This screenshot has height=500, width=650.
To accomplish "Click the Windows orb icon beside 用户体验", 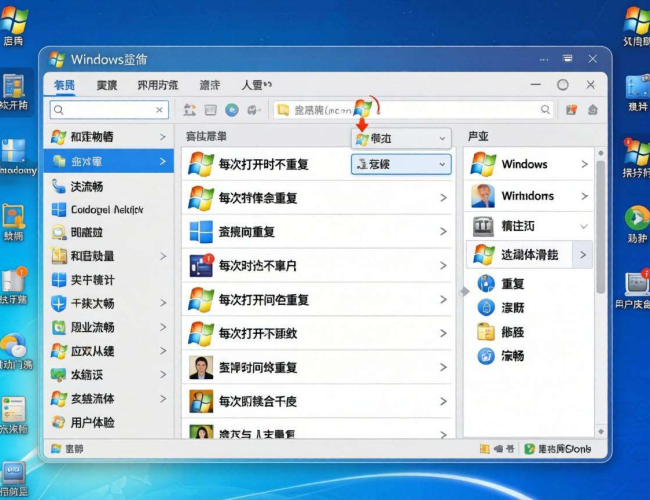I will click(58, 422).
